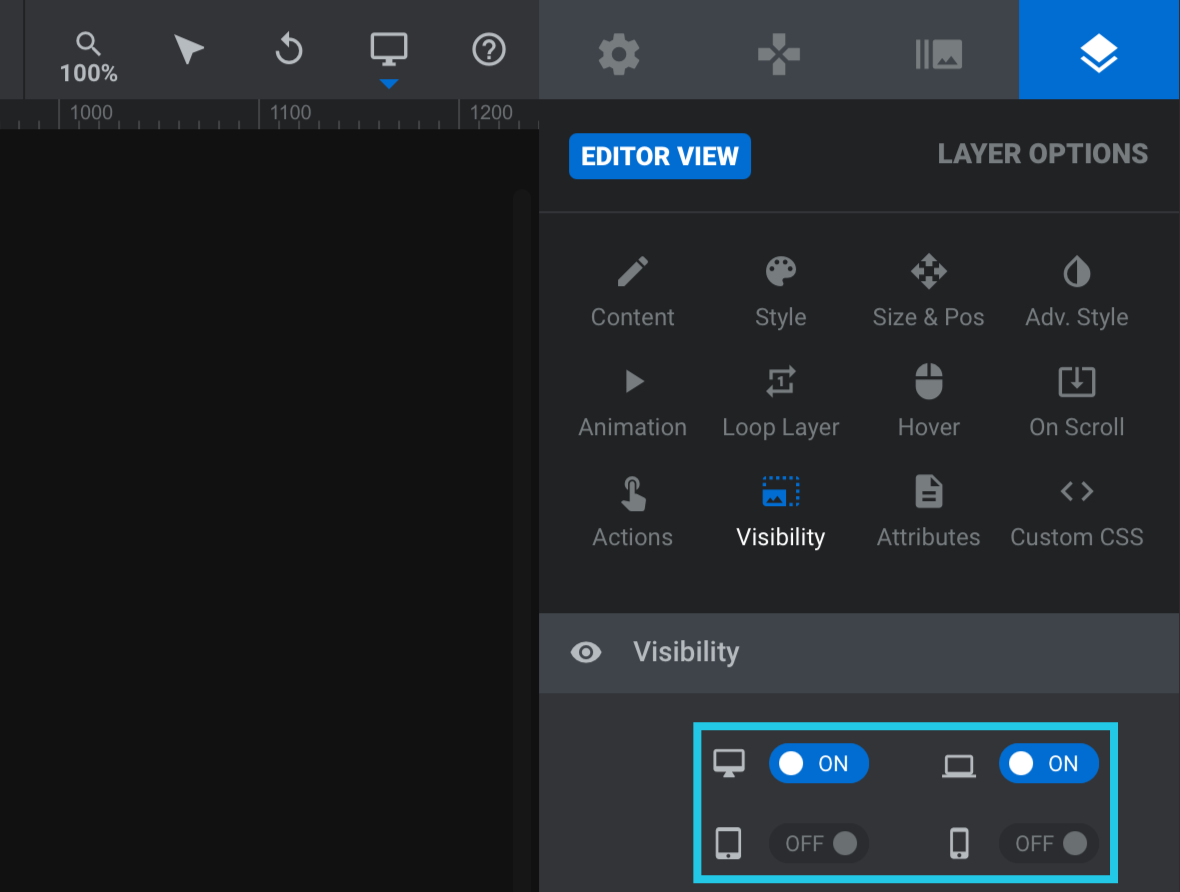Collapse the Visibility panel header
This screenshot has height=892, width=1180.
tap(859, 653)
